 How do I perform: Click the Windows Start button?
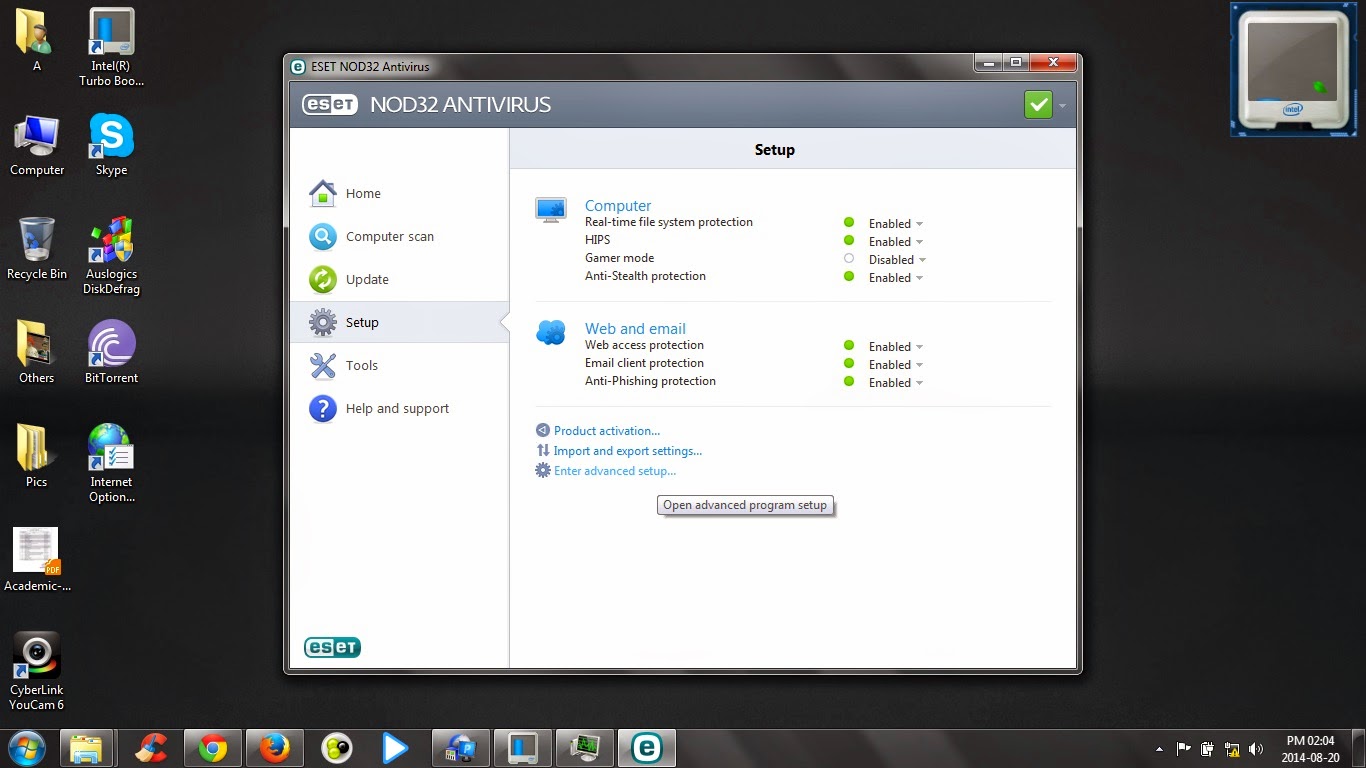click(26, 747)
